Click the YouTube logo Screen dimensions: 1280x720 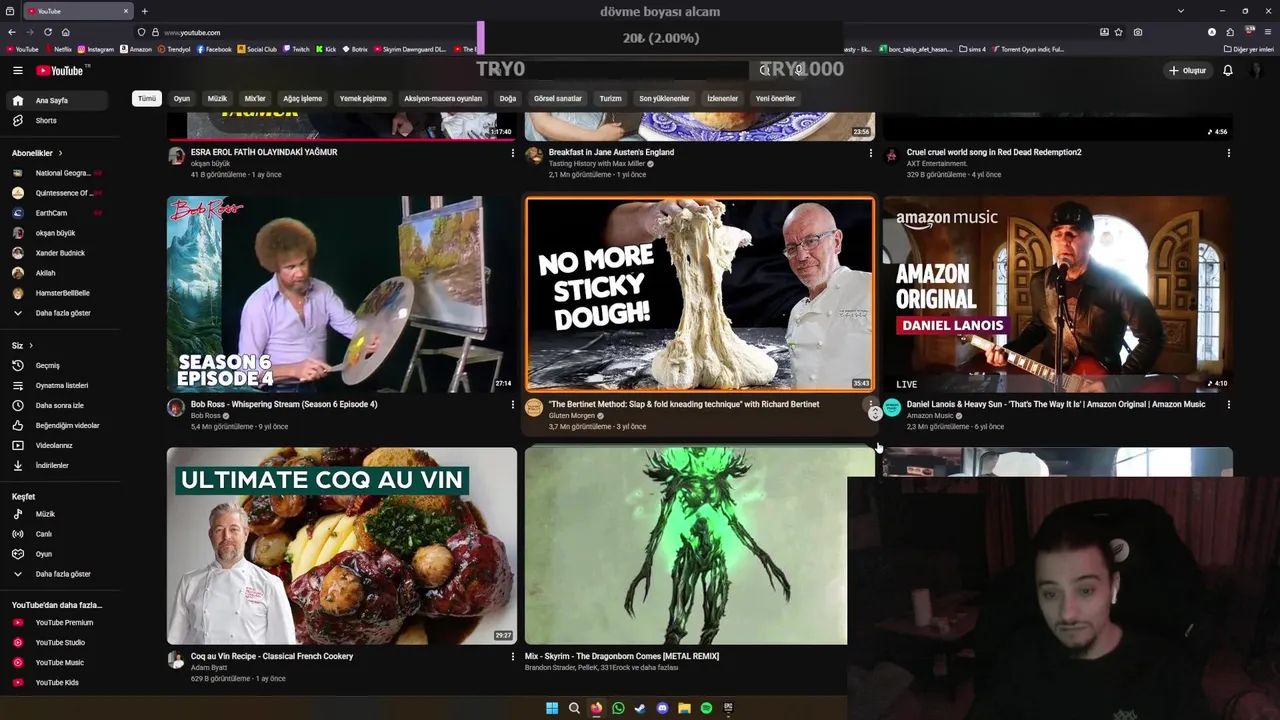click(x=62, y=70)
